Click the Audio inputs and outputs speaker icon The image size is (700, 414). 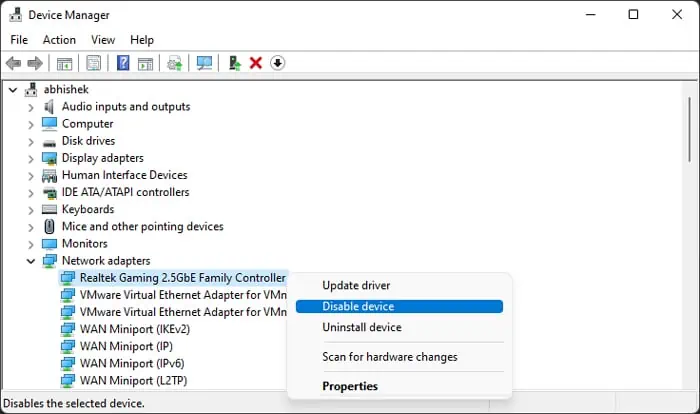click(x=49, y=107)
